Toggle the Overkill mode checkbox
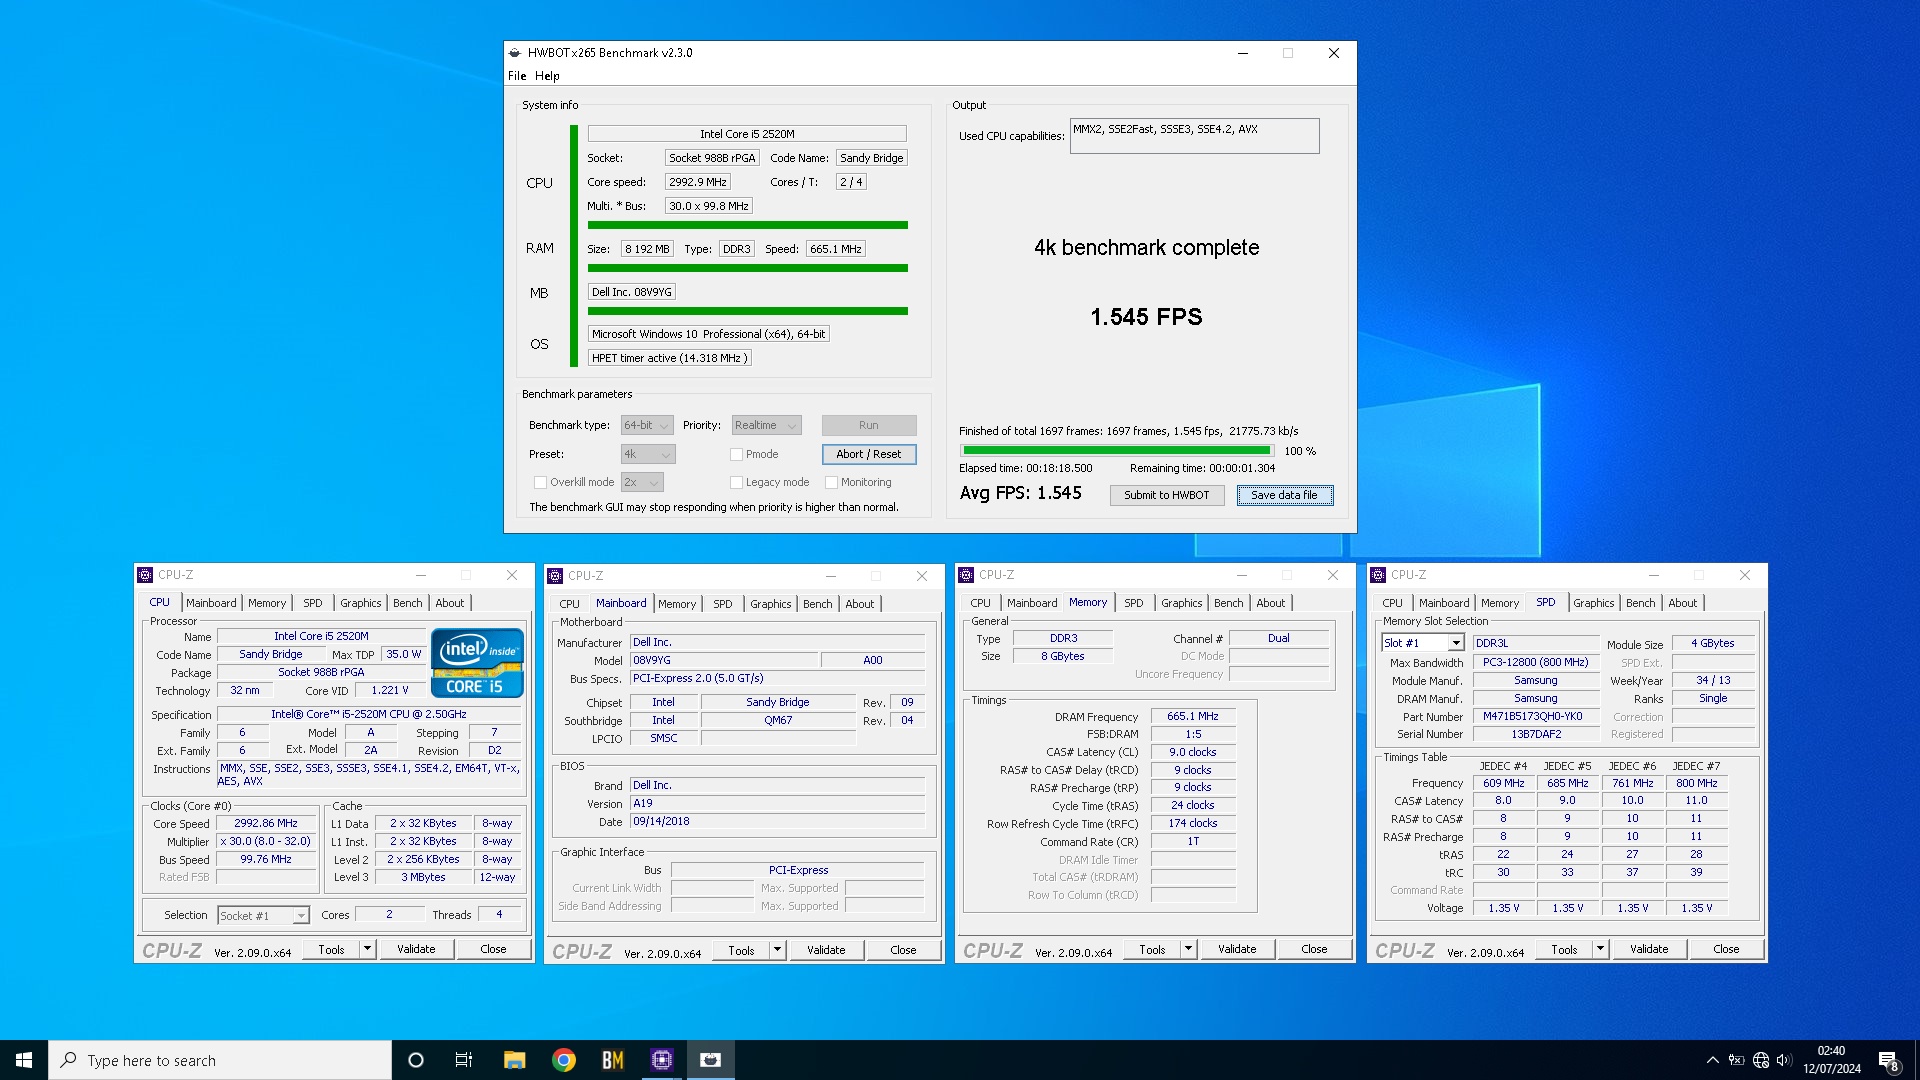This screenshot has width=1920, height=1080. point(541,482)
